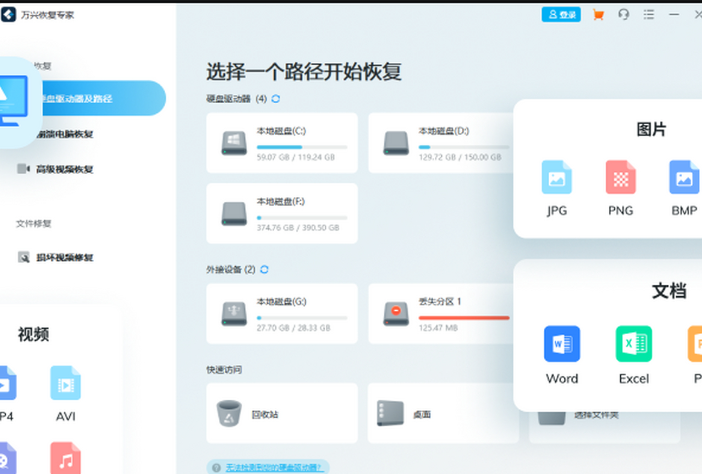This screenshot has height=474, width=702.
Task: Open the 回收站 recycle bin icon
Action: (229, 413)
